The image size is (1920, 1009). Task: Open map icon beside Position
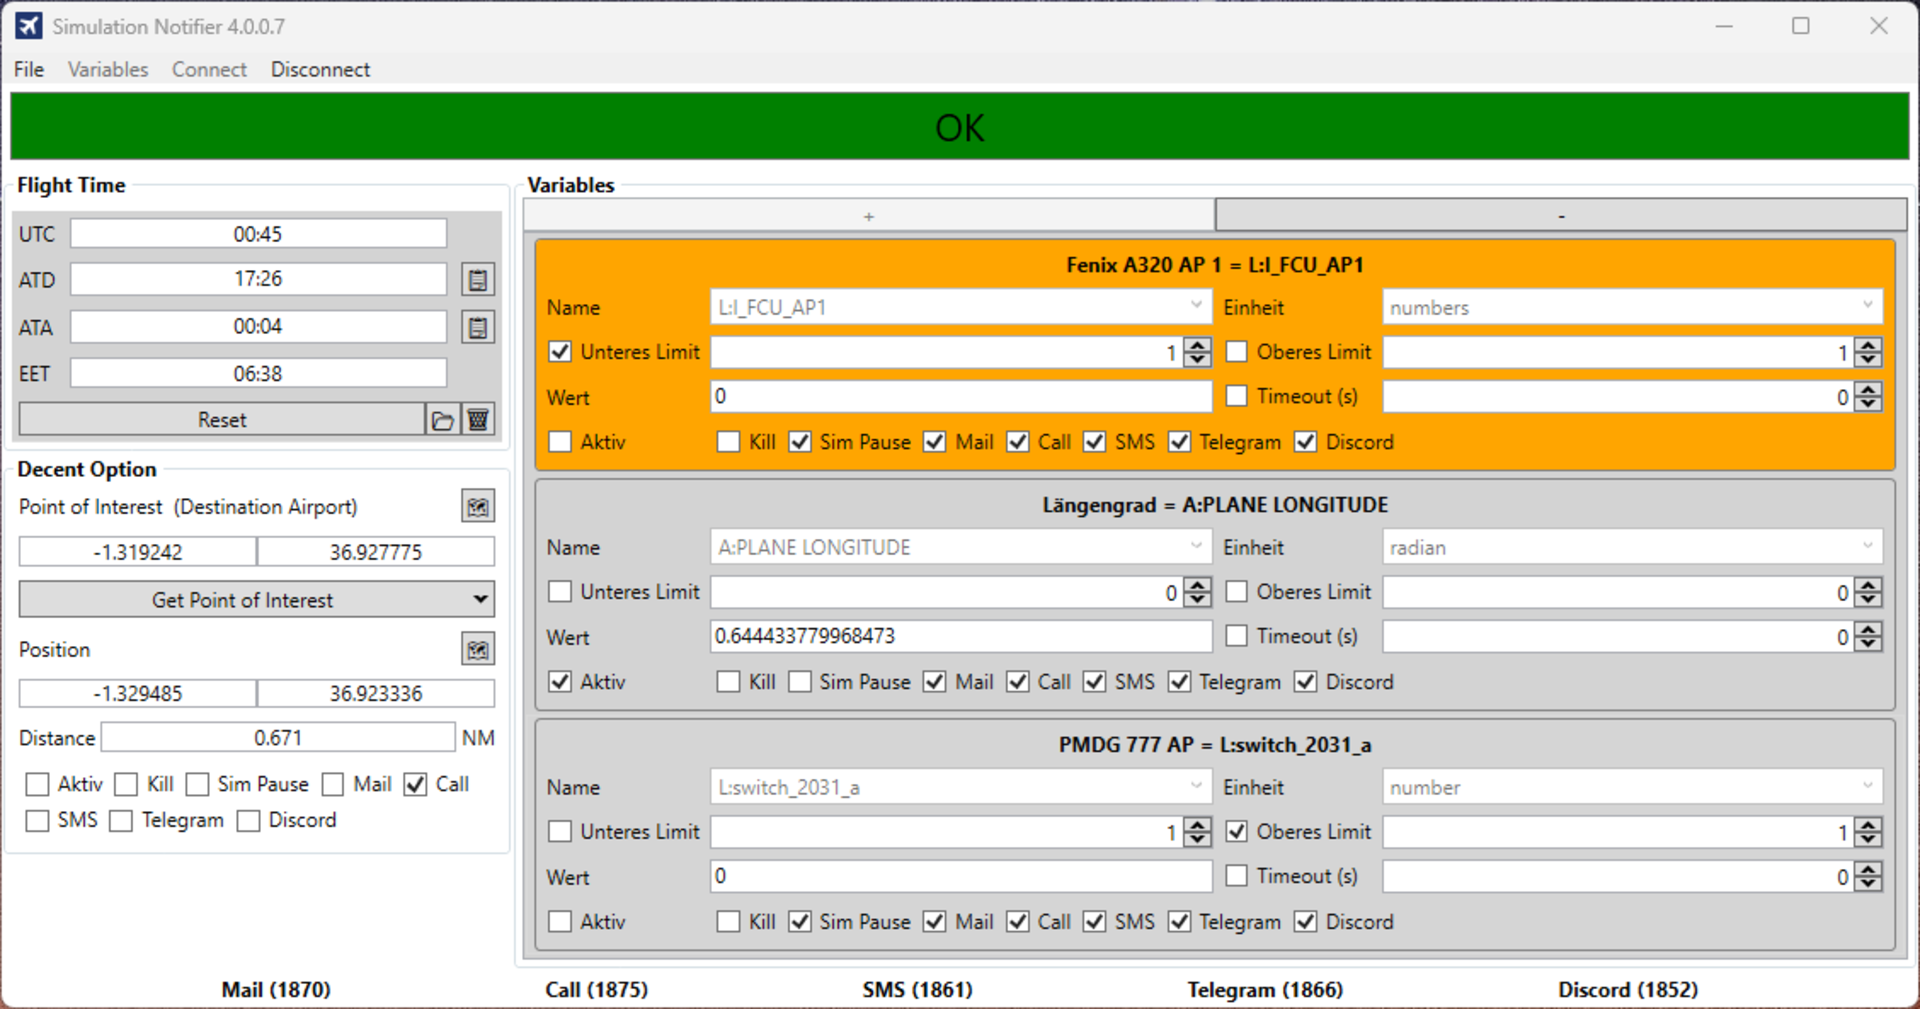coord(478,650)
